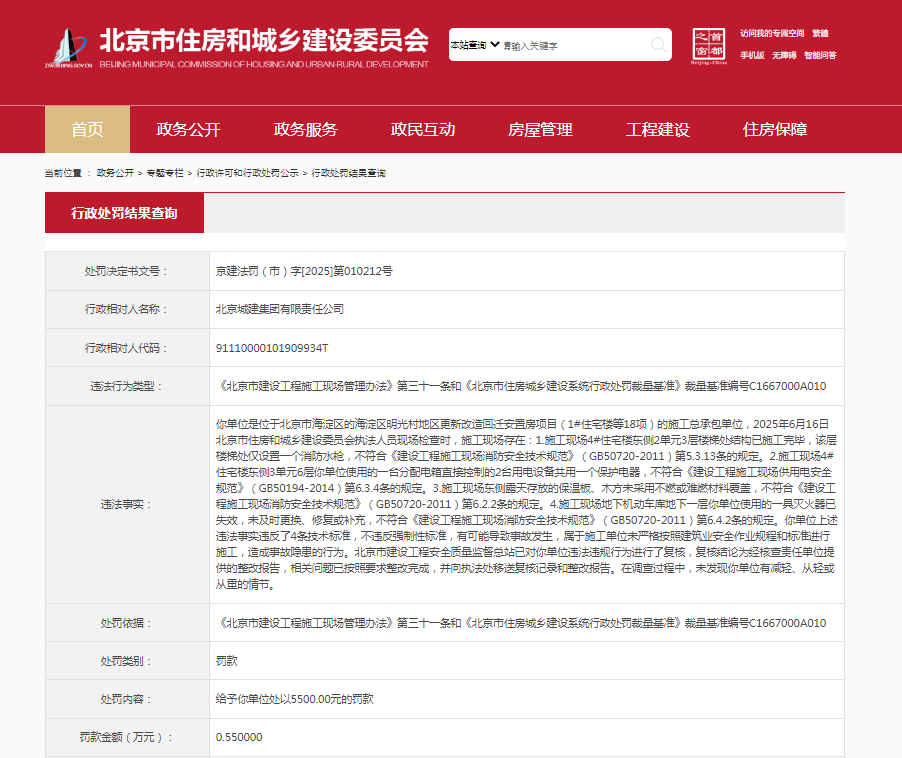Click the 违法行为类型 label cell
The height and width of the screenshot is (758, 902).
[127, 386]
